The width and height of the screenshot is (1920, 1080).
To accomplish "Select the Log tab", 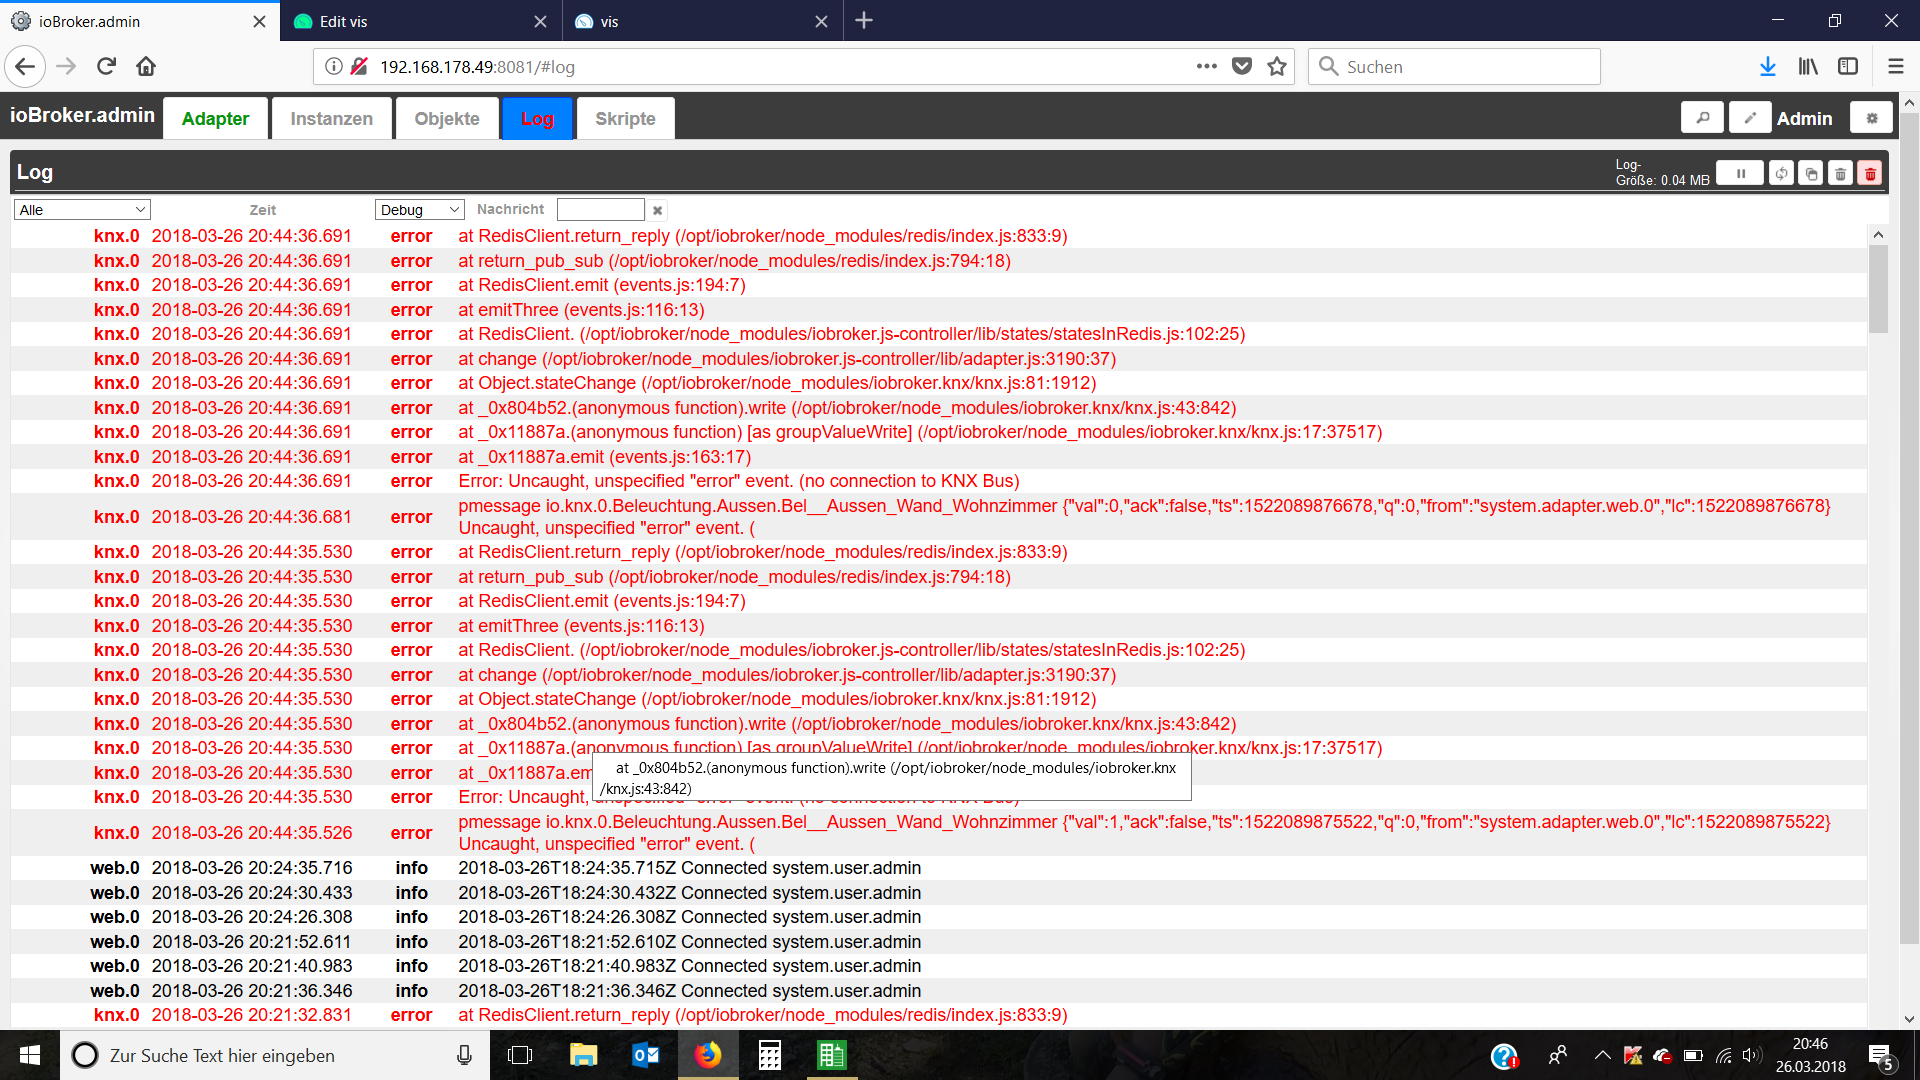I will click(x=537, y=118).
